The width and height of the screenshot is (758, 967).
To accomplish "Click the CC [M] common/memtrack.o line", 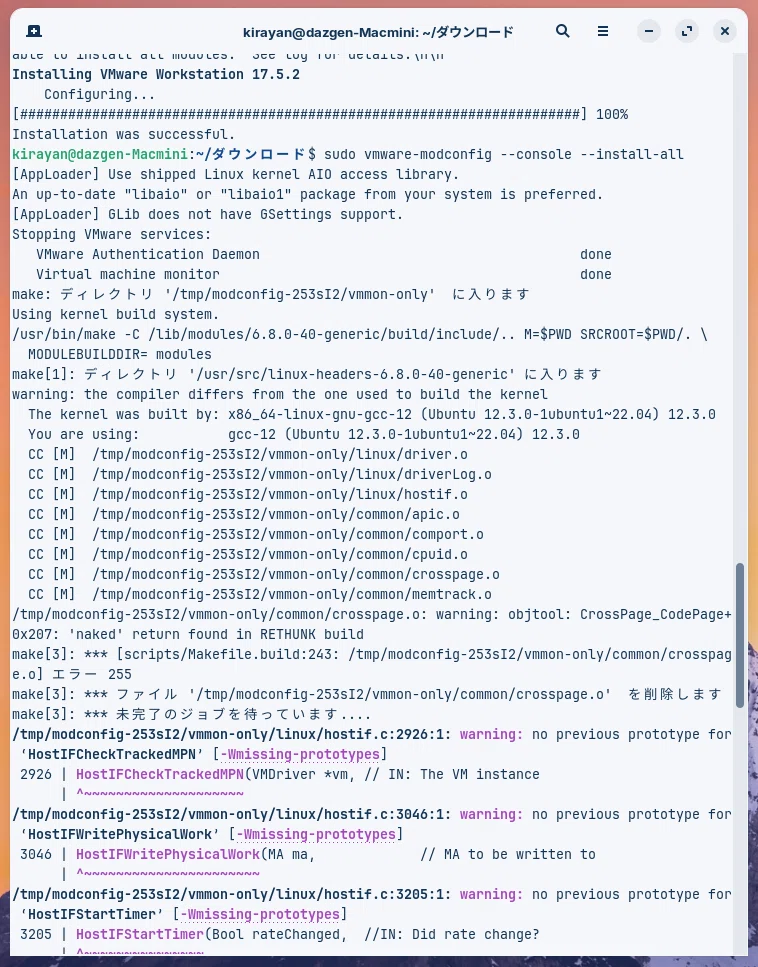I will [260, 595].
